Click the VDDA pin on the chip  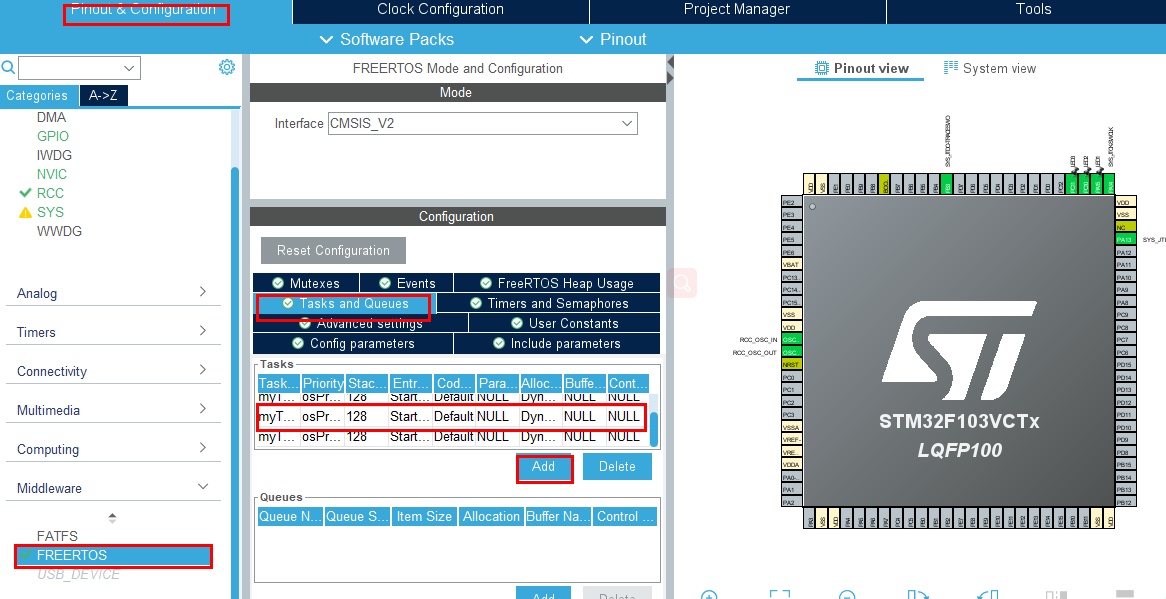pos(790,464)
